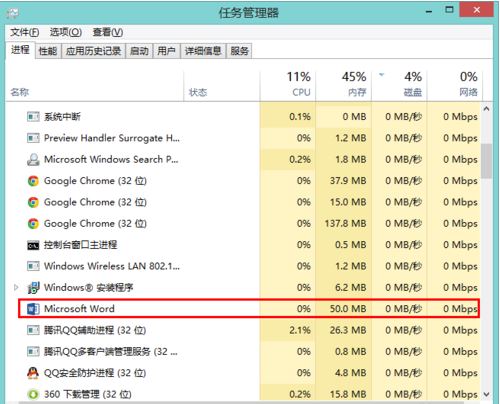
Task: Click the 2.1% CPU value
Action: click(x=300, y=330)
